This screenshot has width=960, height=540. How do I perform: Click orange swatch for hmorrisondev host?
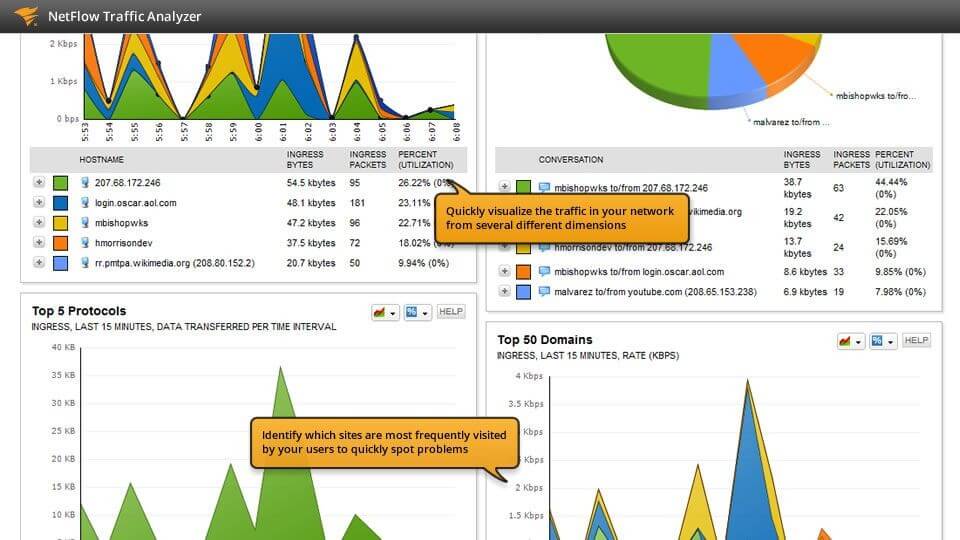(60, 243)
